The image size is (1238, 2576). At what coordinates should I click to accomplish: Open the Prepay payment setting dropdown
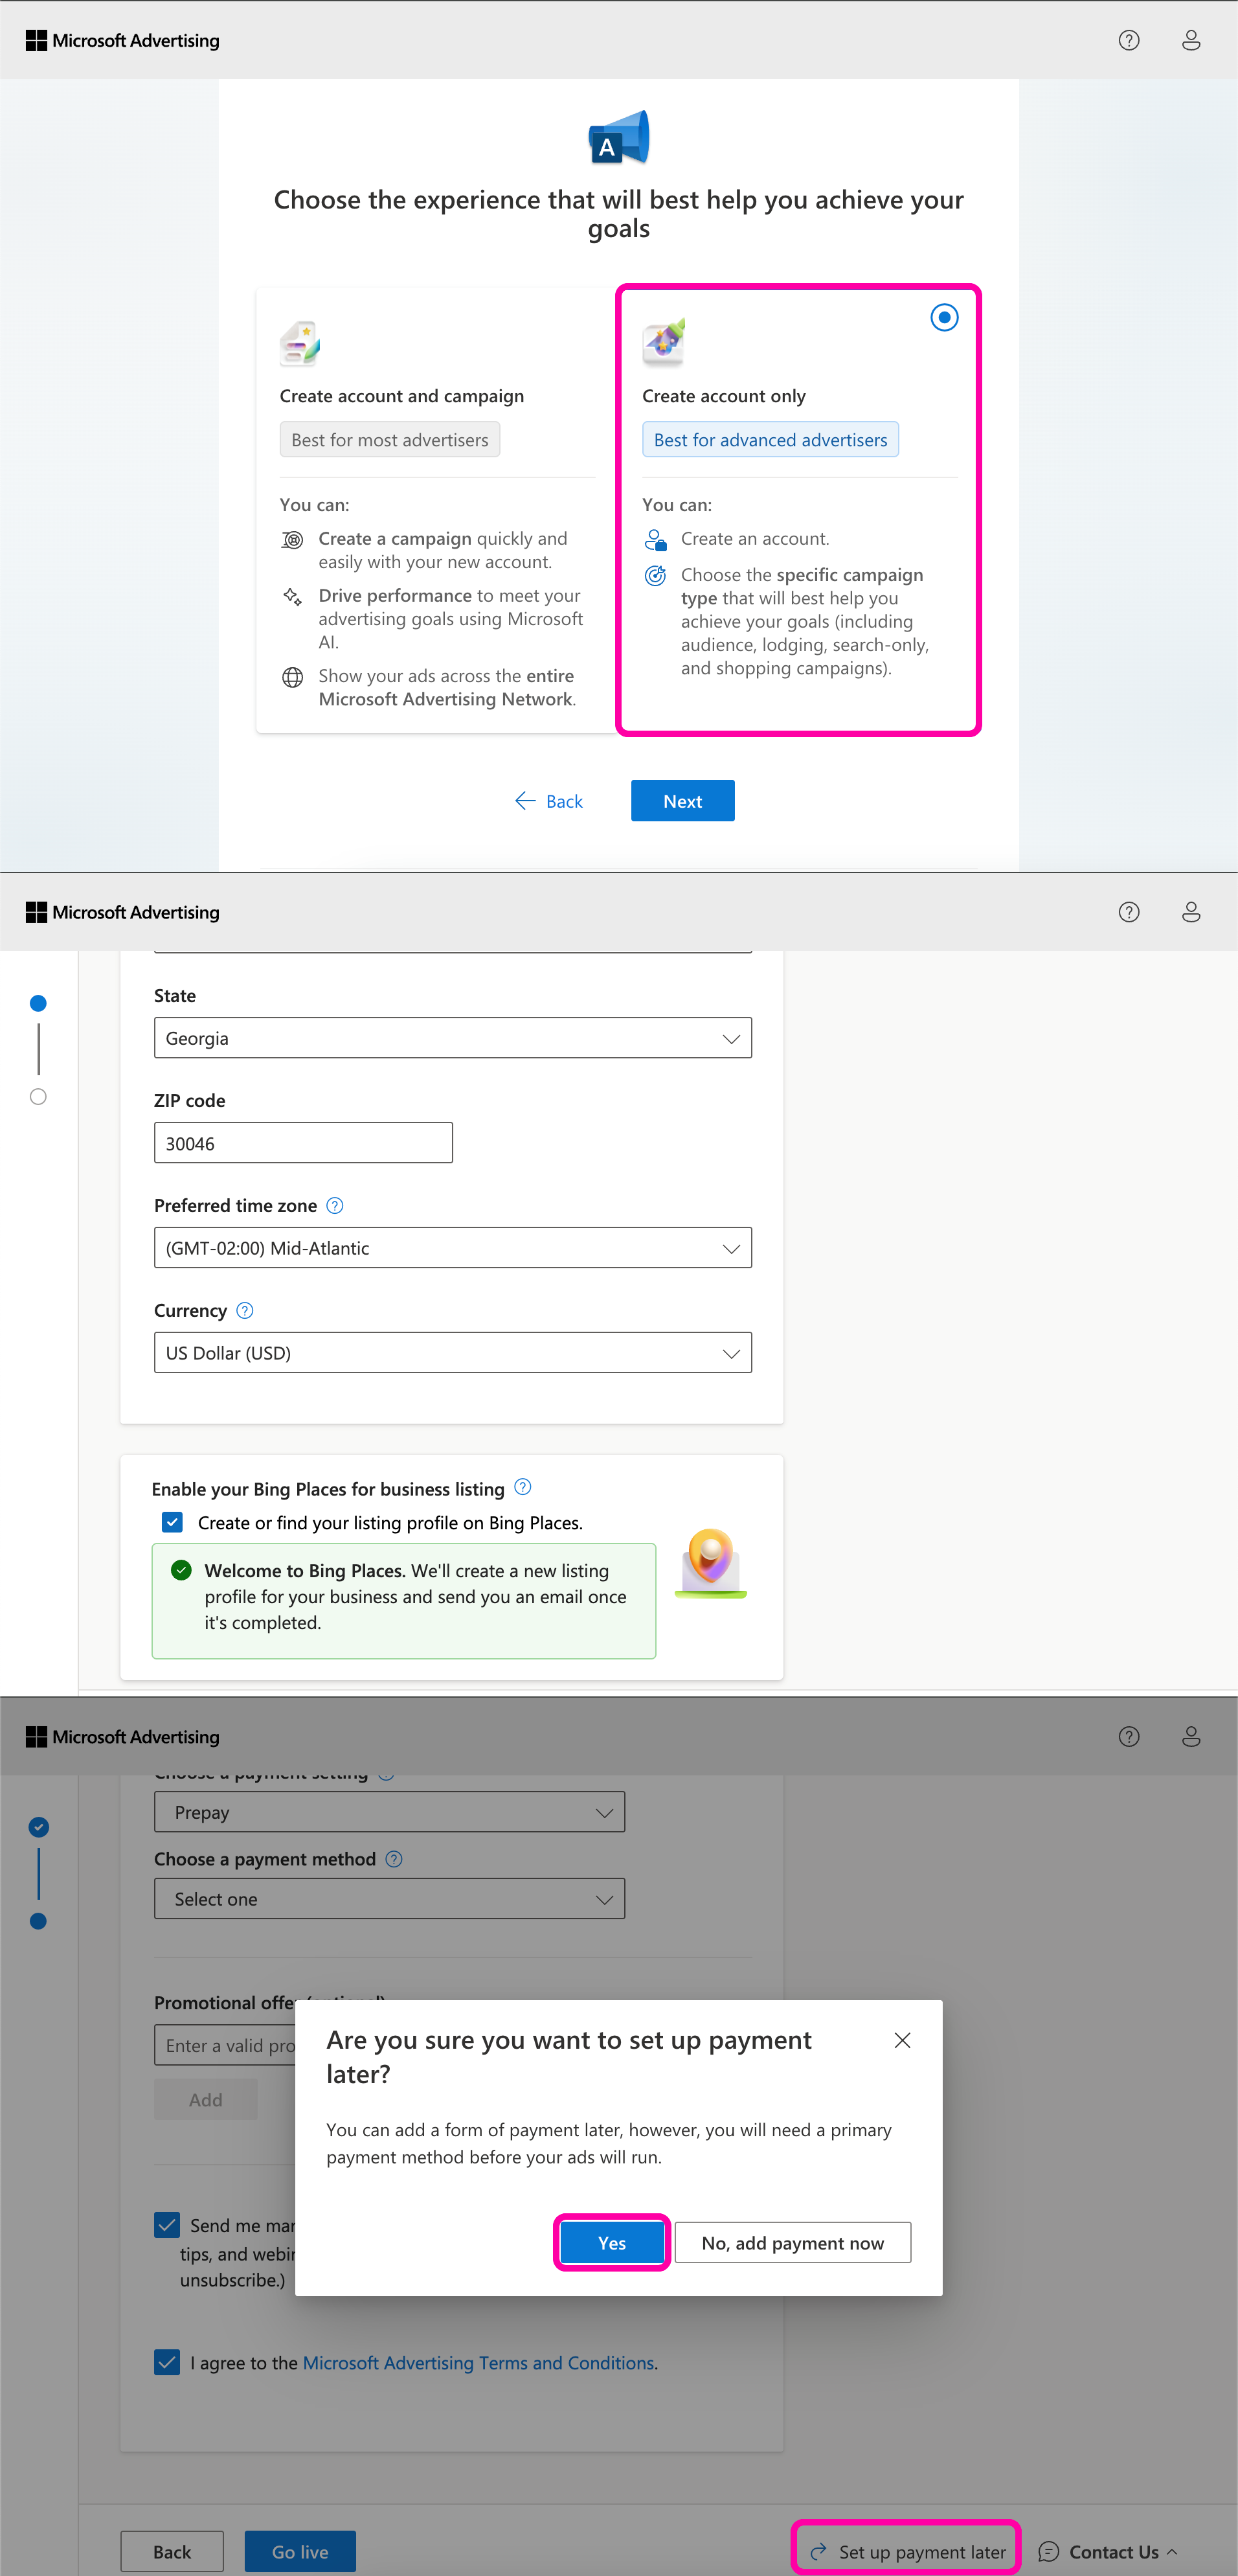[390, 1812]
